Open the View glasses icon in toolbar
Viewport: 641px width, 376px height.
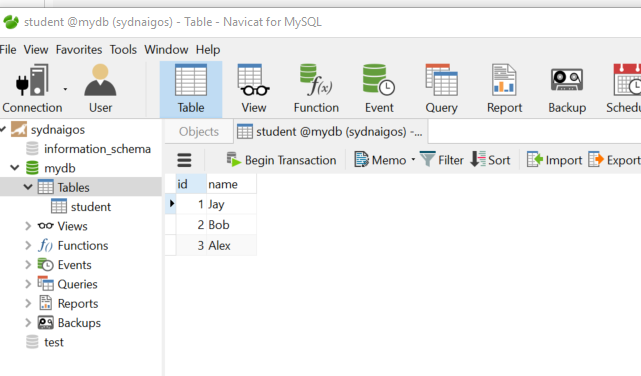pyautogui.click(x=253, y=80)
